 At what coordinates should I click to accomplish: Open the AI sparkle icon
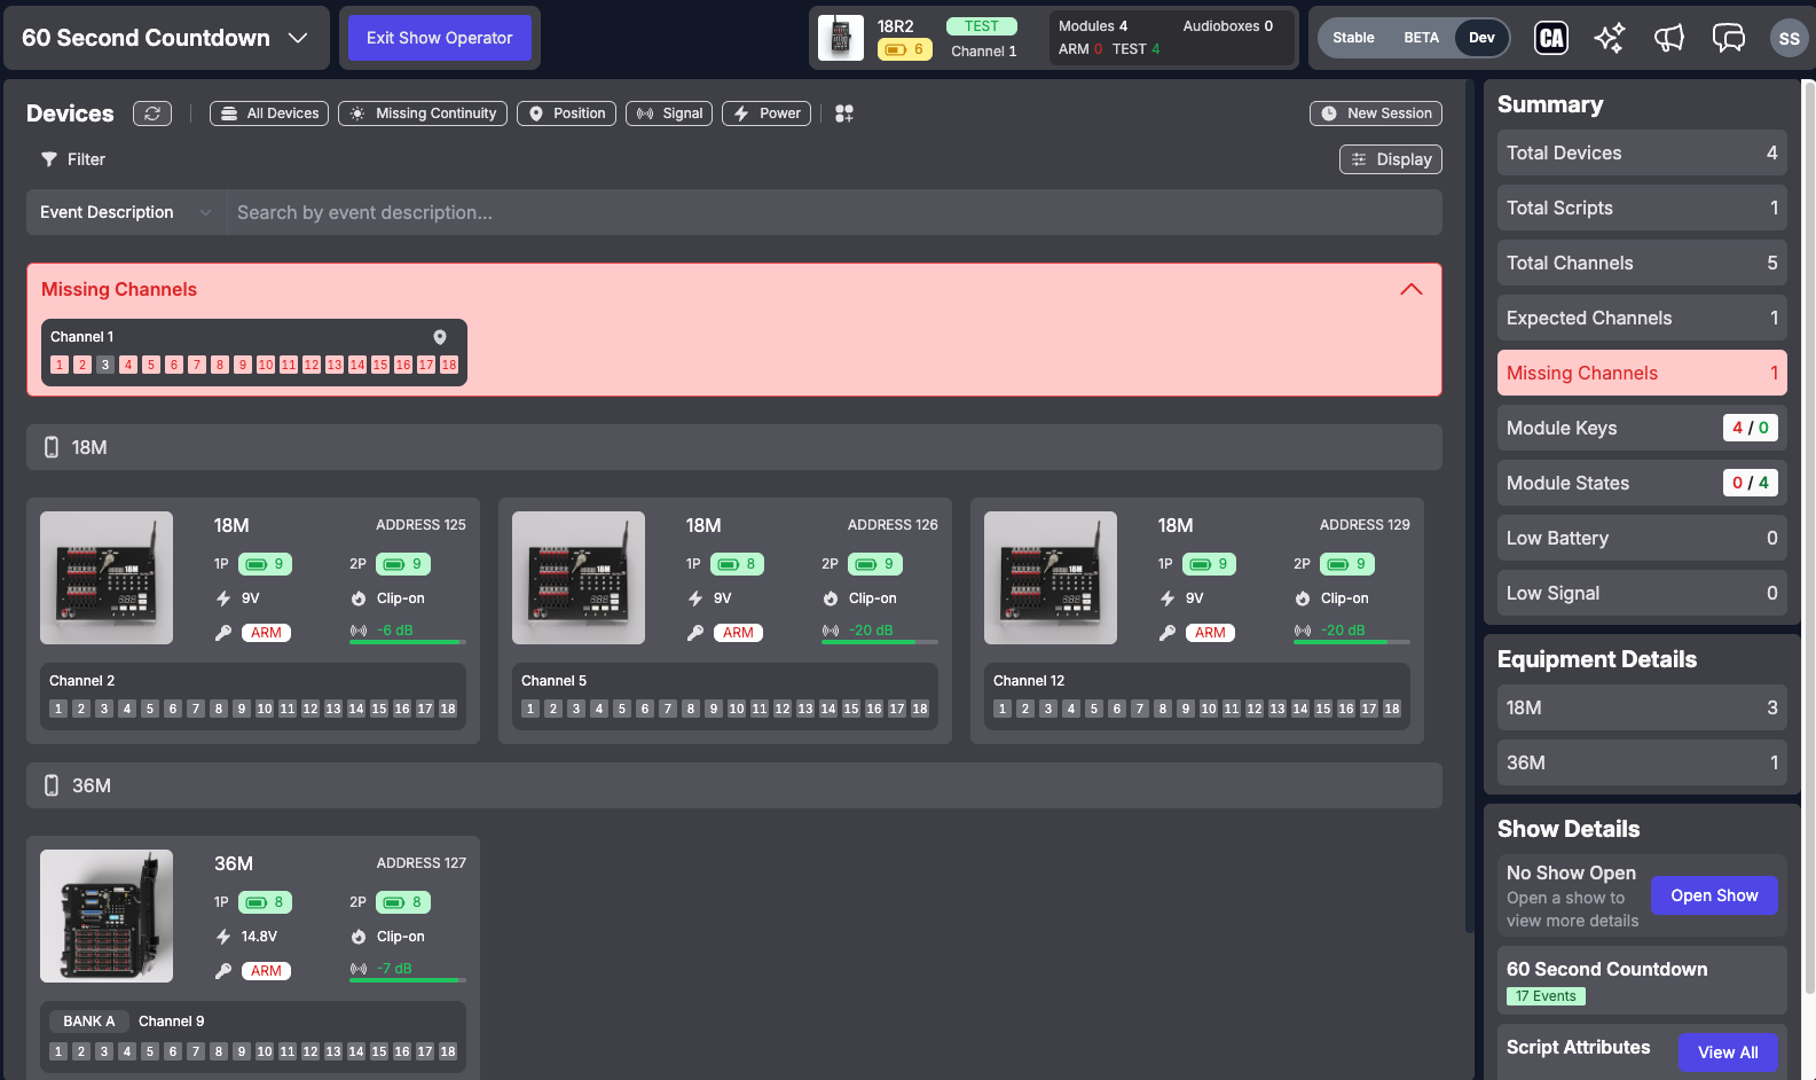(x=1609, y=38)
